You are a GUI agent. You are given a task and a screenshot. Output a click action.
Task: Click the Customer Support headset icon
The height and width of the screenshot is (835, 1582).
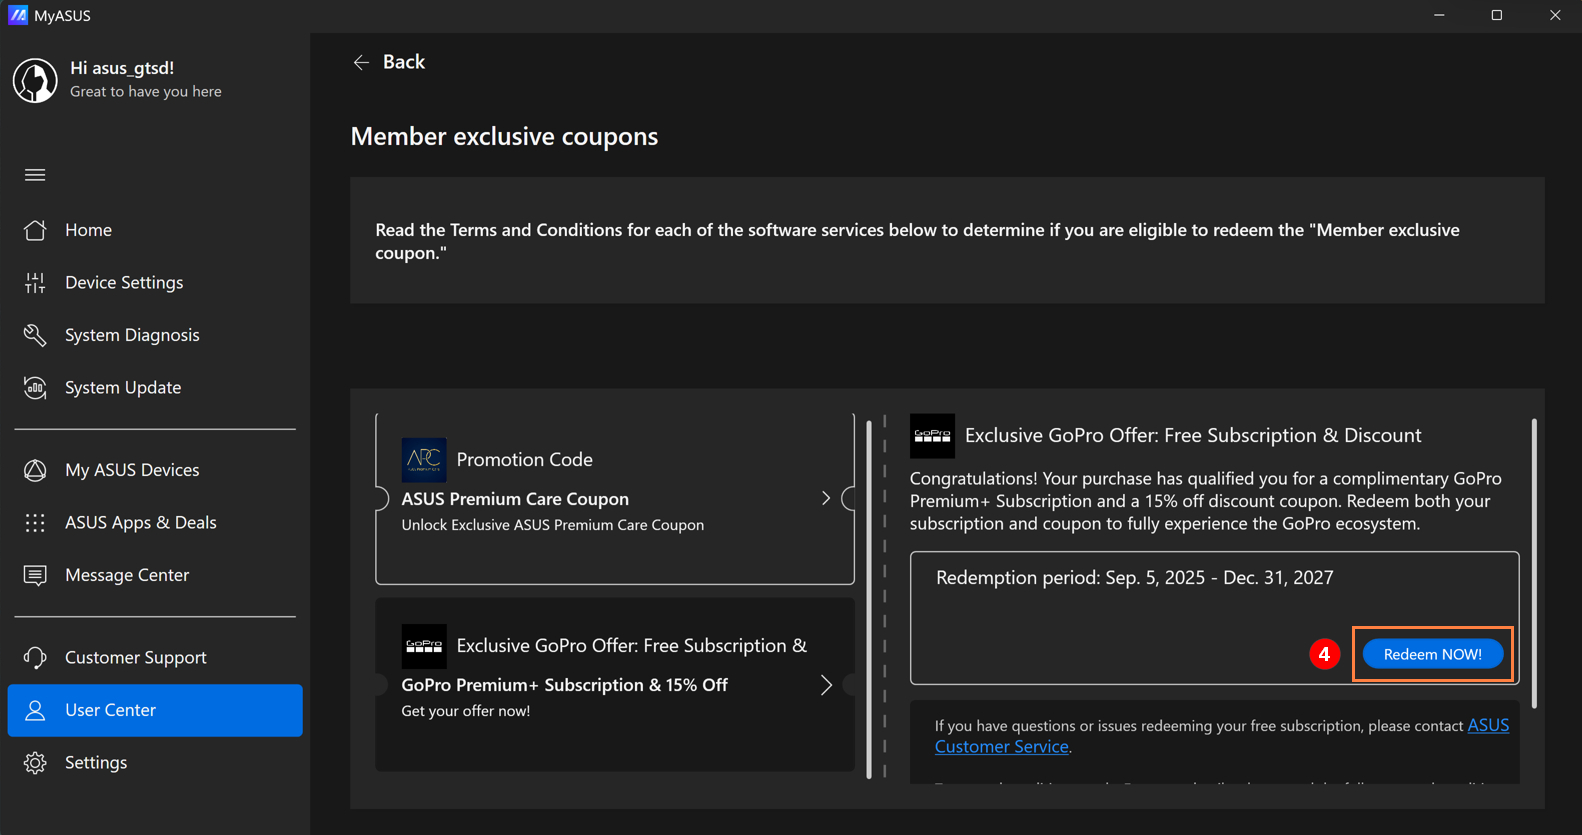click(x=35, y=658)
